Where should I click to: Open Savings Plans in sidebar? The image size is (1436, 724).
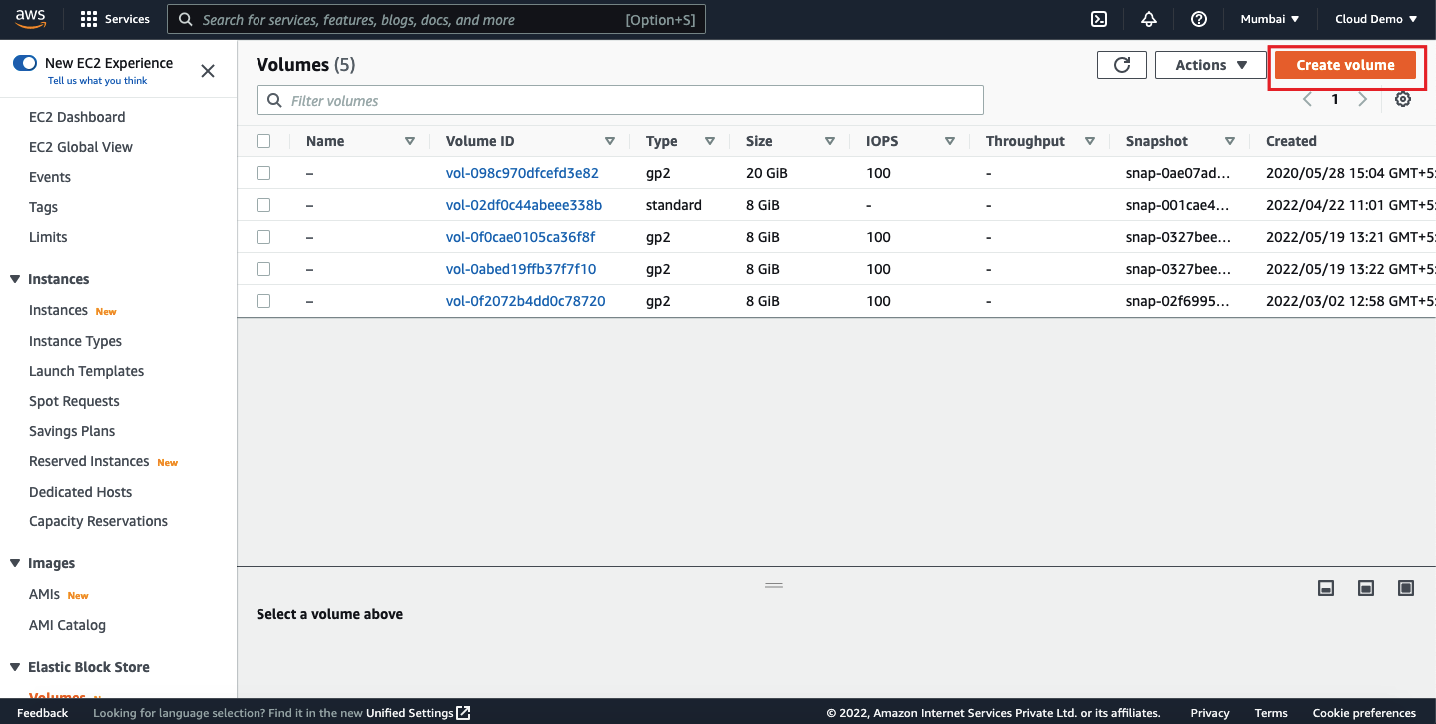click(x=72, y=431)
